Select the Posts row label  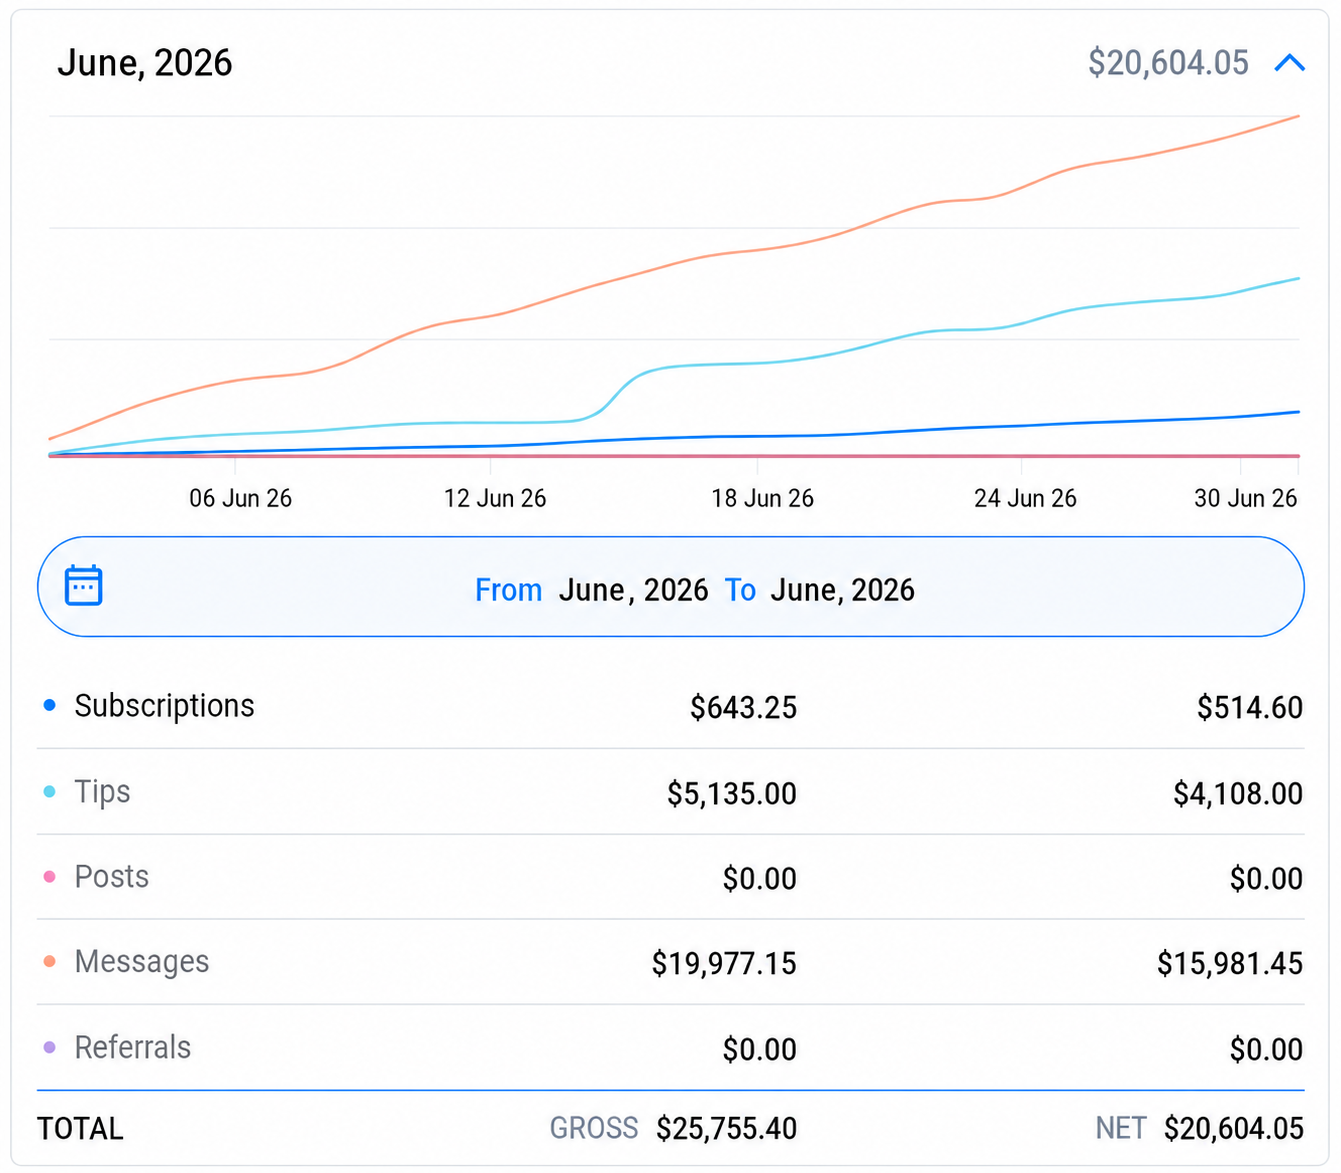pyautogui.click(x=112, y=877)
